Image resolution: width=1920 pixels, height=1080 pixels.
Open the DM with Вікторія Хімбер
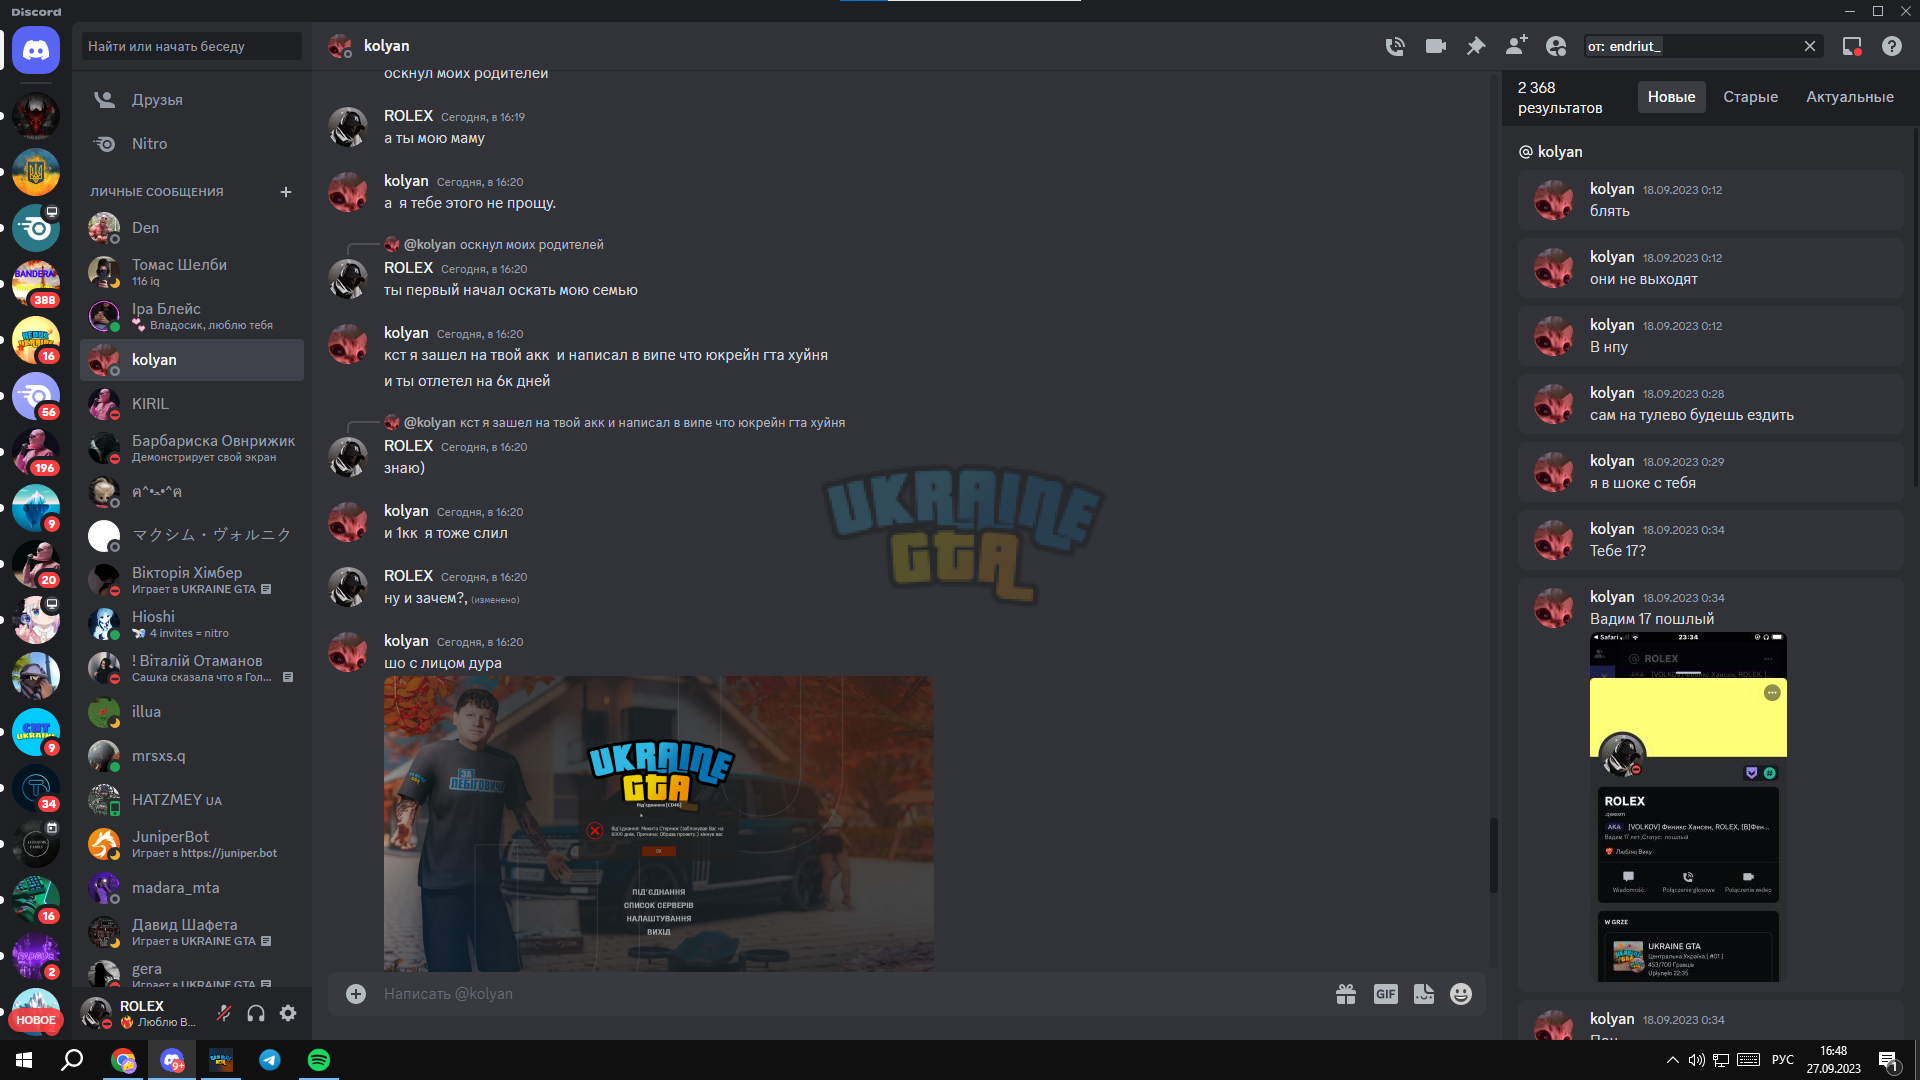coord(192,580)
